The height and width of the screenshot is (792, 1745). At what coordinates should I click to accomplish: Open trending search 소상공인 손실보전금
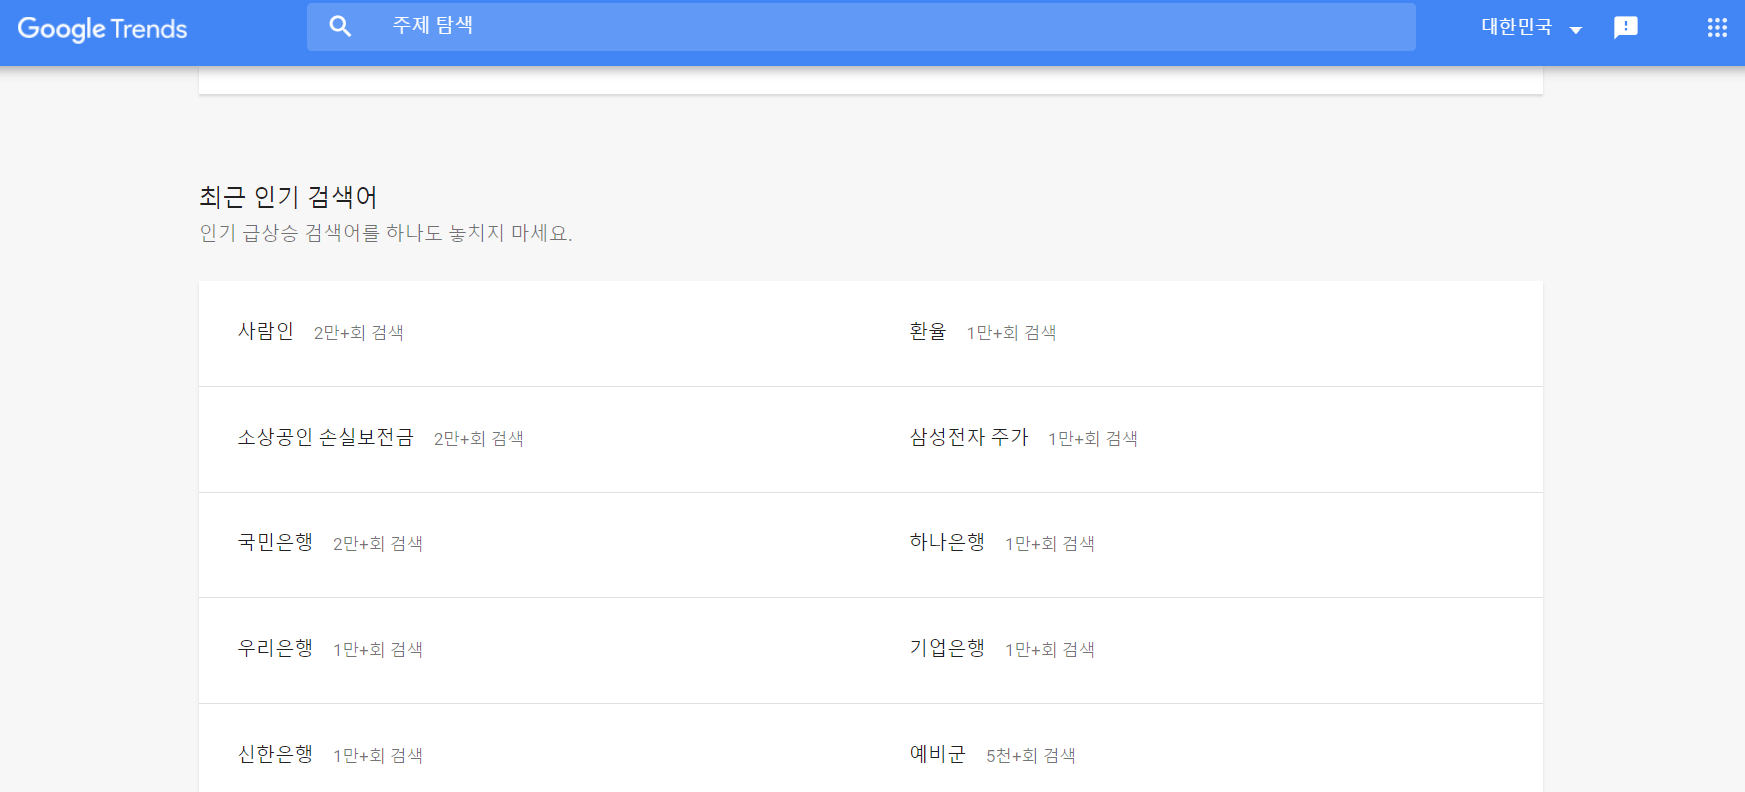[x=325, y=437]
